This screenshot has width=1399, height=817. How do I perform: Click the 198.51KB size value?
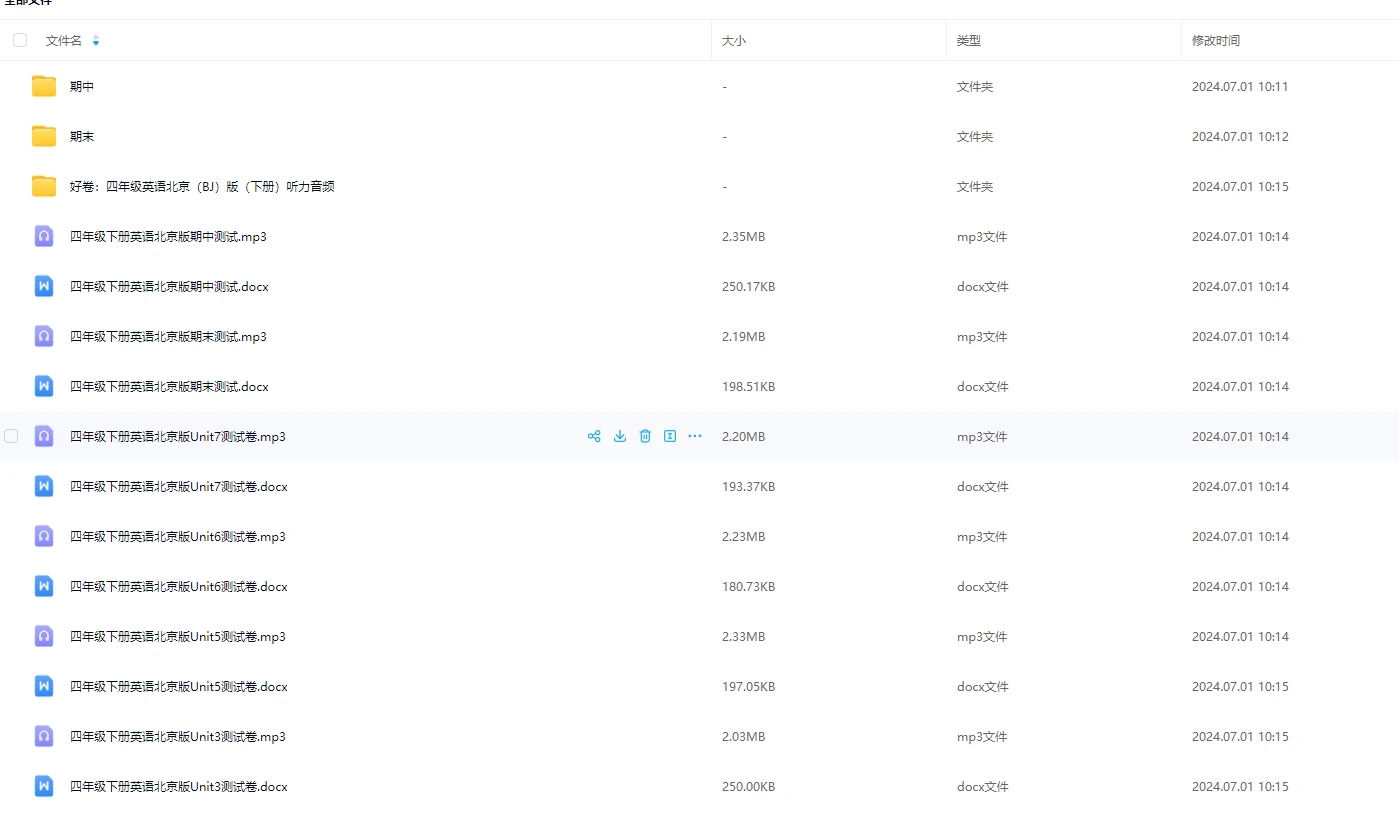point(748,387)
